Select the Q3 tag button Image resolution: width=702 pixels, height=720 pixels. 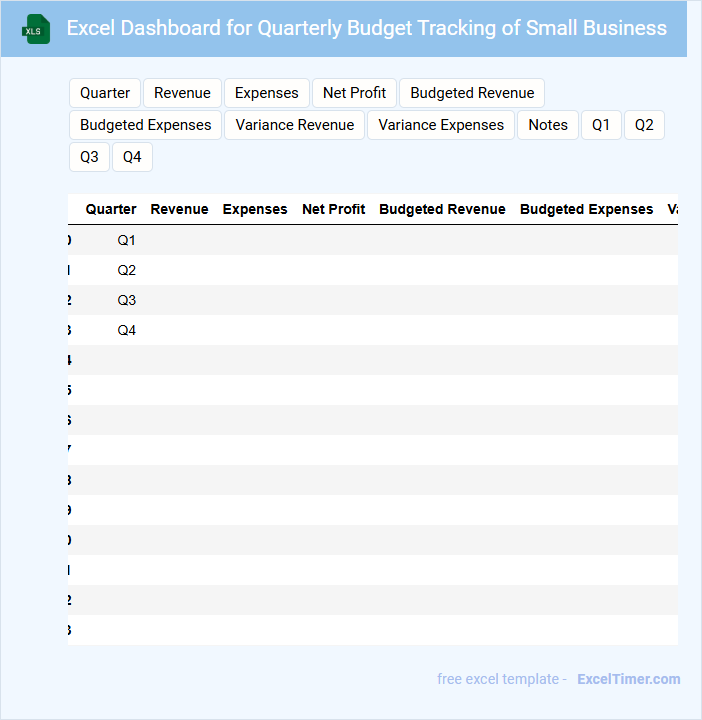[x=89, y=157]
